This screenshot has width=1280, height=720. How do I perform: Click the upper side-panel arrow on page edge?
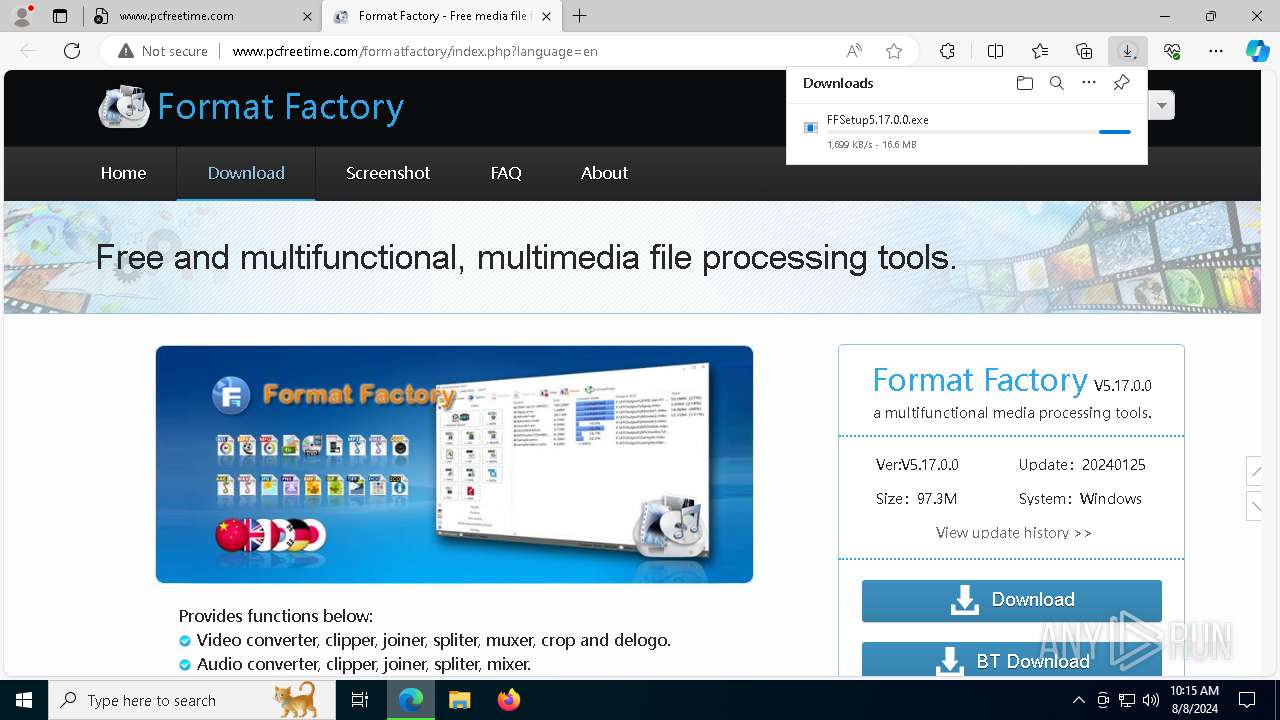[x=1256, y=470]
